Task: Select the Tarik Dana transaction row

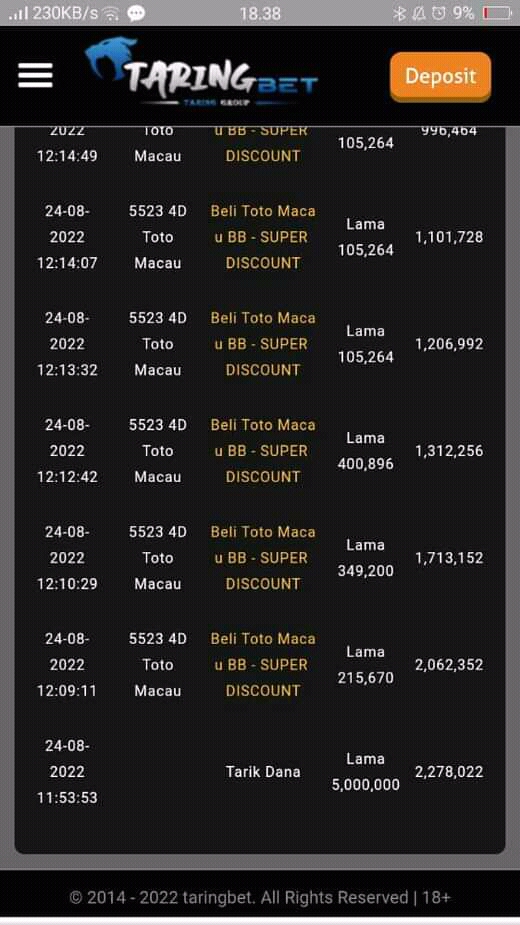Action: point(260,772)
